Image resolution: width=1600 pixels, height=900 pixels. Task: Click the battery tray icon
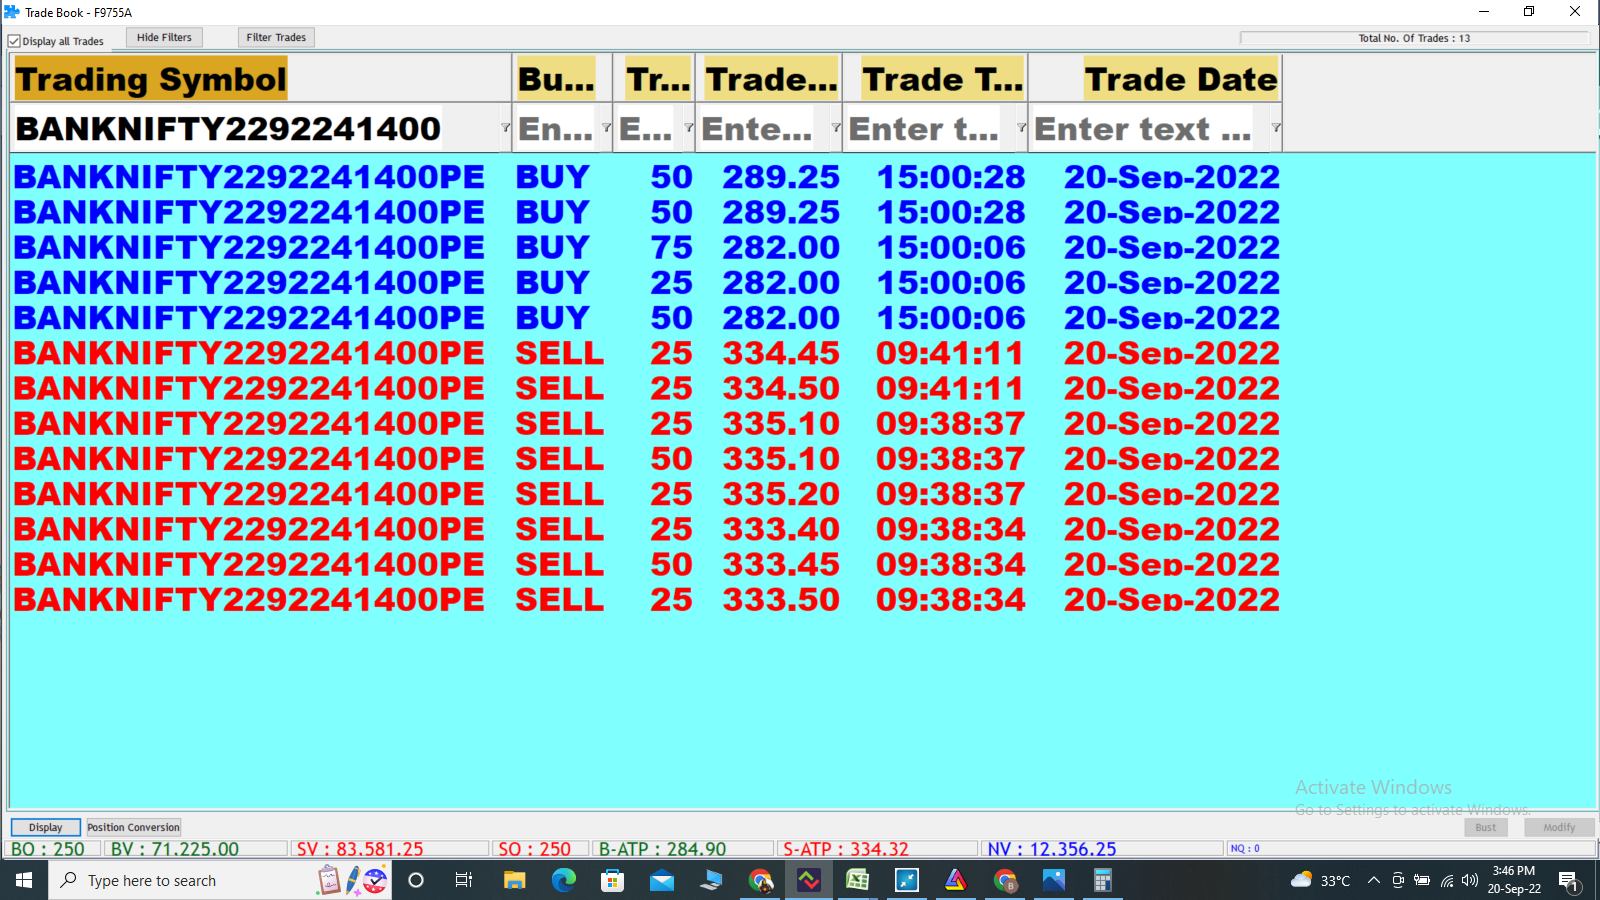point(1422,880)
